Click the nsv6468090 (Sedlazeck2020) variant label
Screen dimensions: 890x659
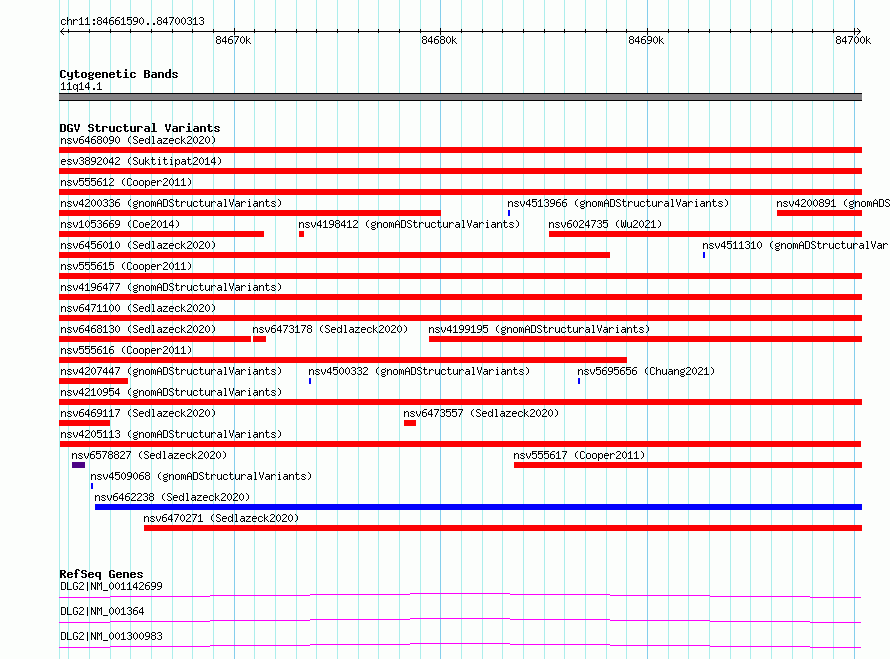(x=138, y=140)
